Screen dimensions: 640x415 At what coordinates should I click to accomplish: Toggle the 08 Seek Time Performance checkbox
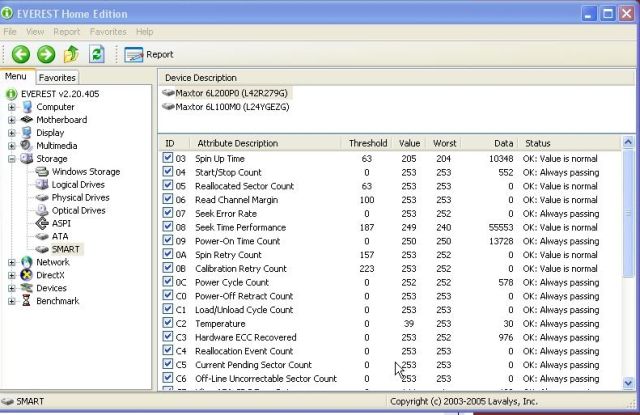point(167,226)
